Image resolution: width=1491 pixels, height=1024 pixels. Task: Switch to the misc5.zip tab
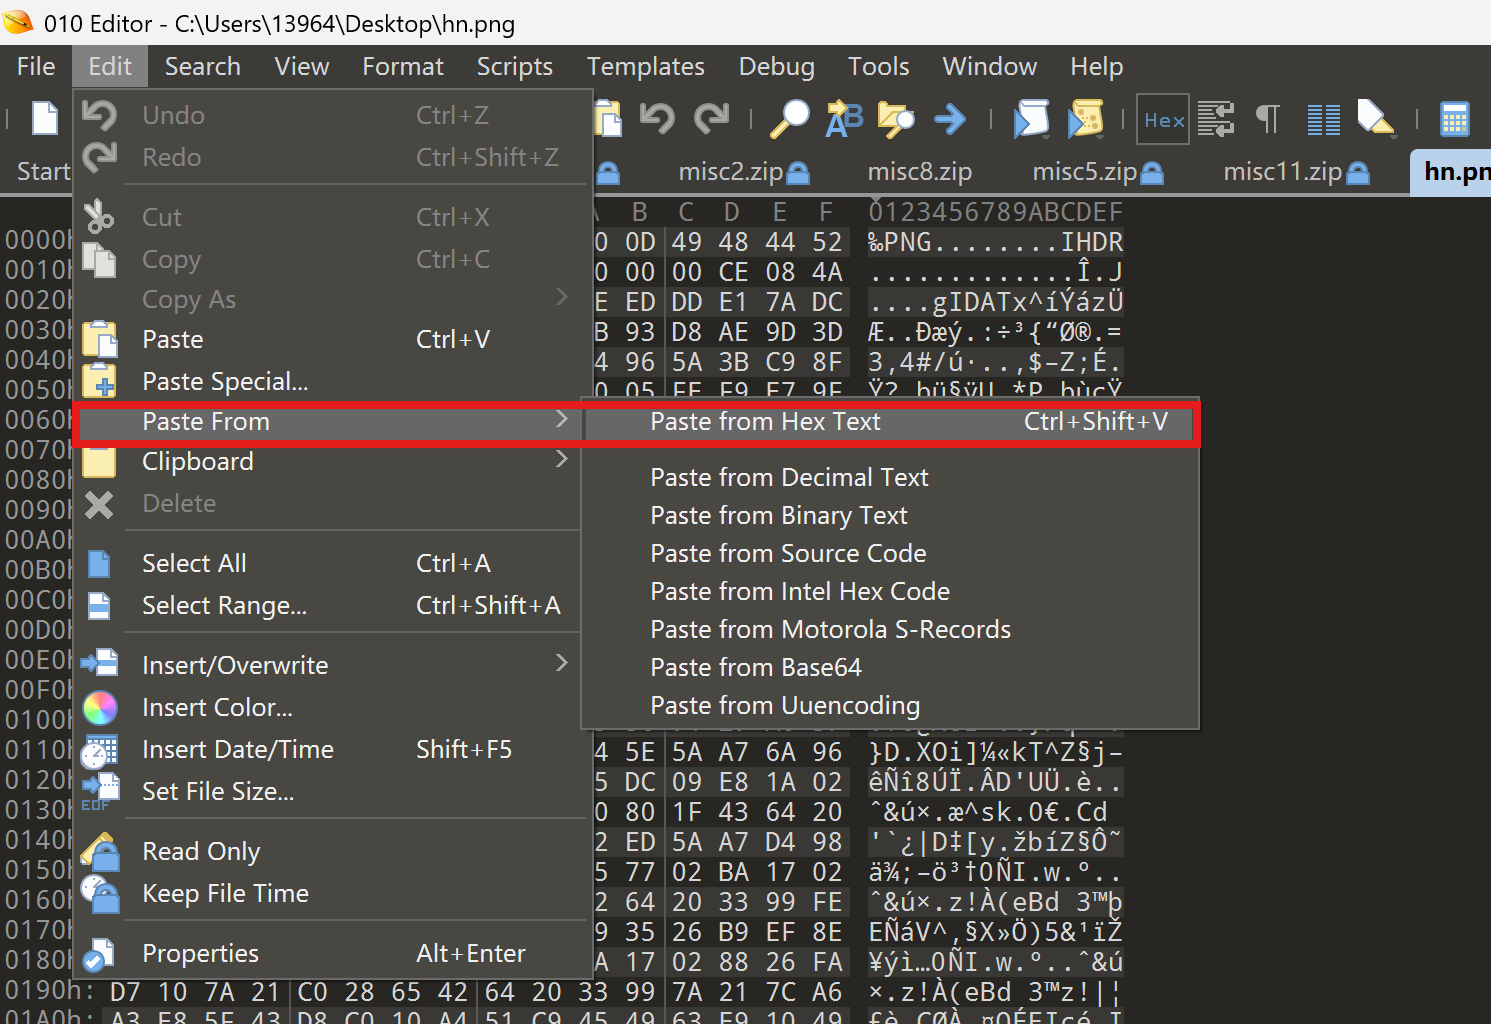point(1097,172)
